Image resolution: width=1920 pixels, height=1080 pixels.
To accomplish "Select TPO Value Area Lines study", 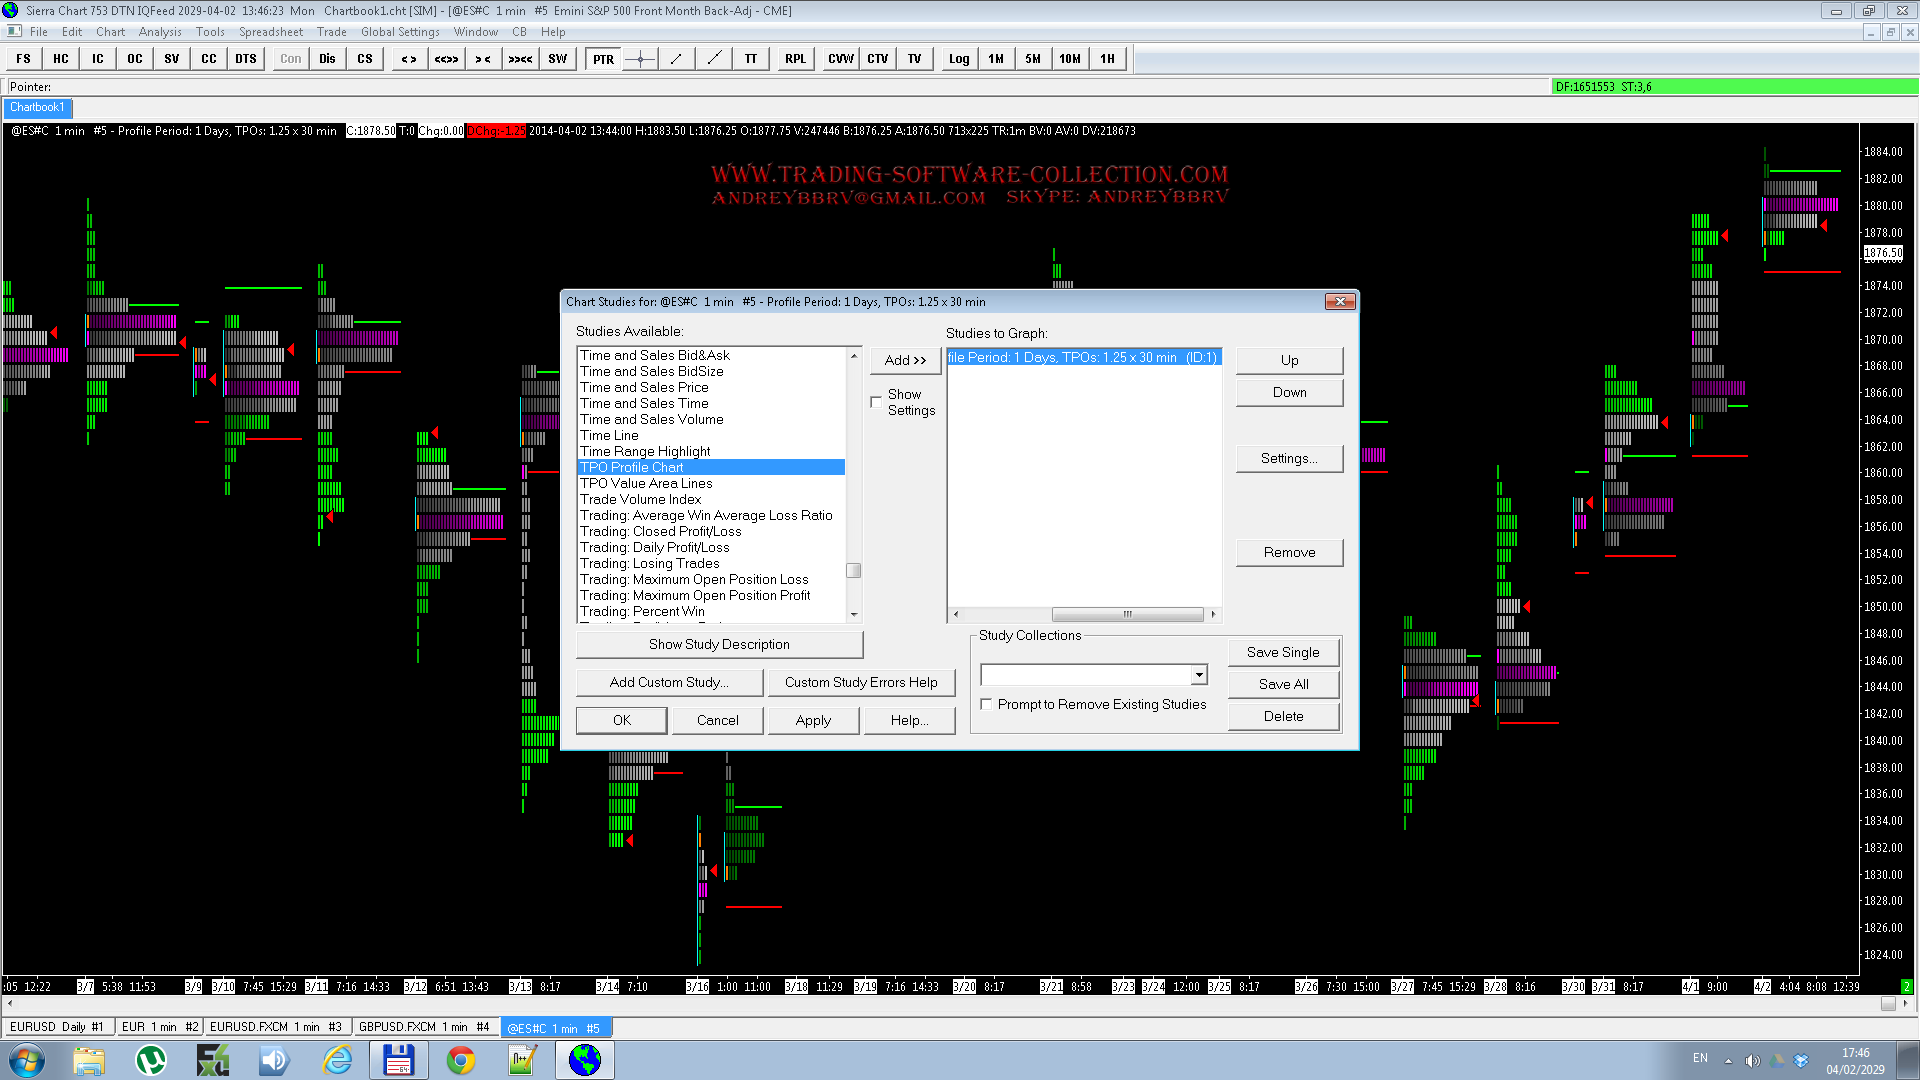I will click(x=646, y=483).
